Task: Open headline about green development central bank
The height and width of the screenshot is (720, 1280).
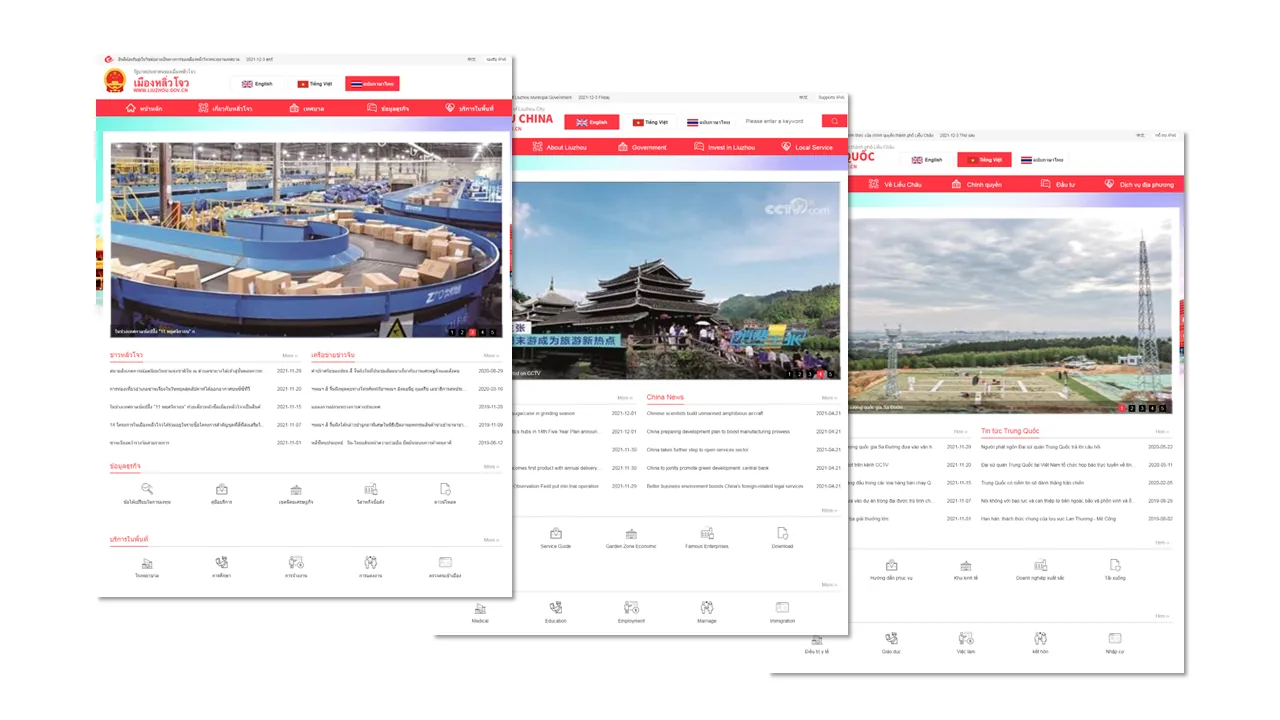Action: 708,467
